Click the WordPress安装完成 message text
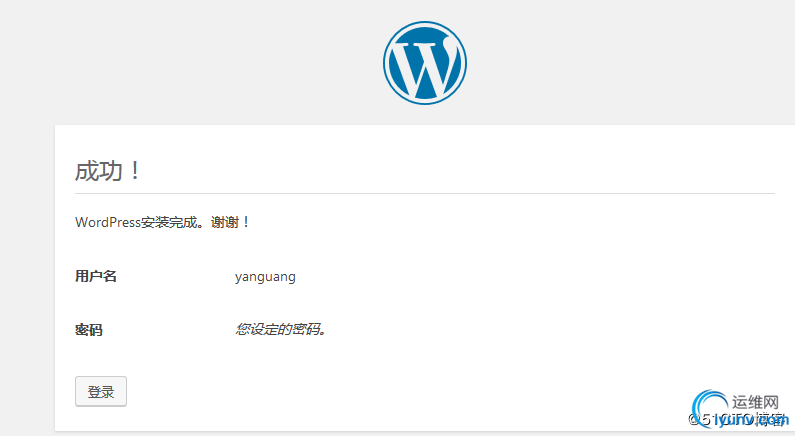 [136, 222]
